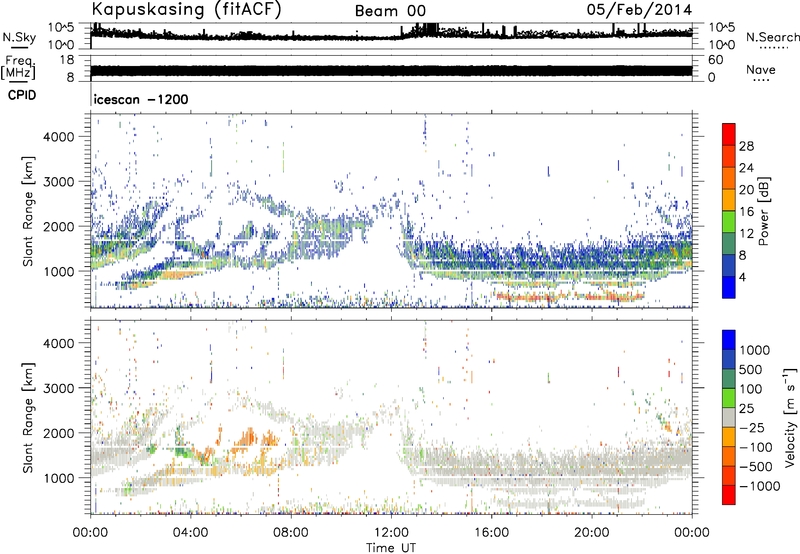Click the '4000' range tick of the power panel

coord(59,137)
